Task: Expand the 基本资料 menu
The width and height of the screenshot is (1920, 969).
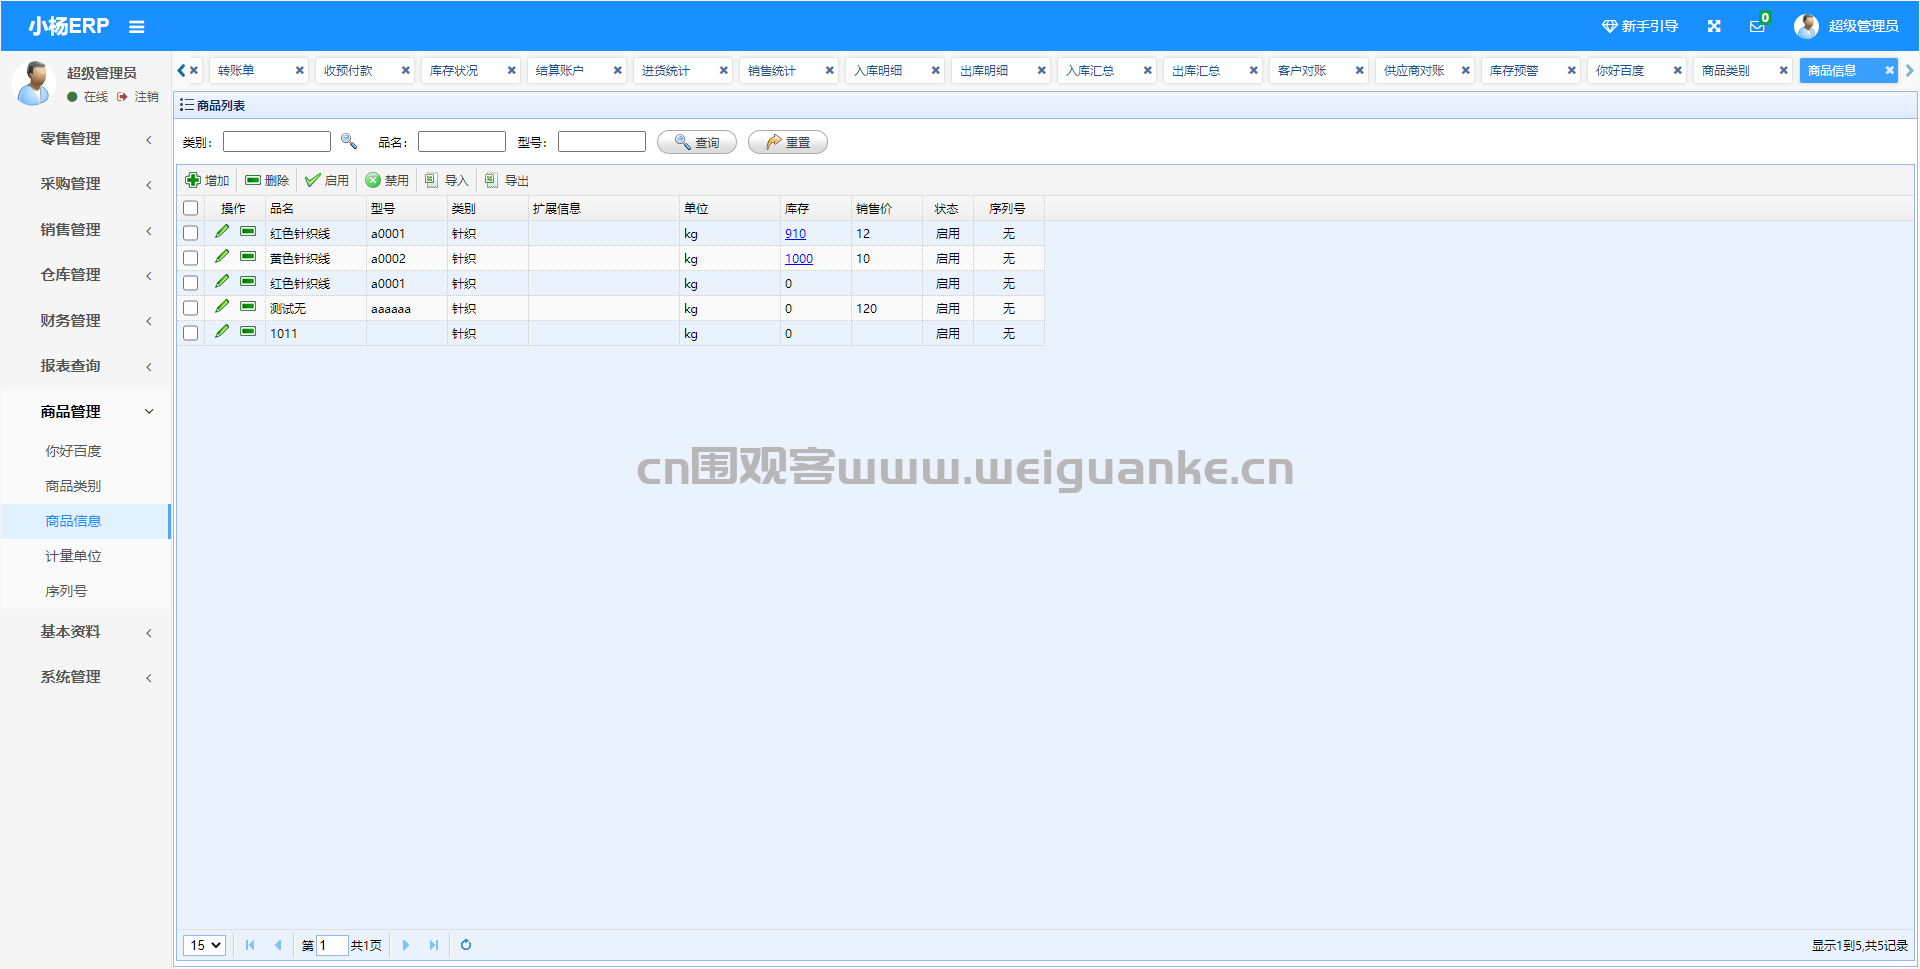Action: (86, 632)
